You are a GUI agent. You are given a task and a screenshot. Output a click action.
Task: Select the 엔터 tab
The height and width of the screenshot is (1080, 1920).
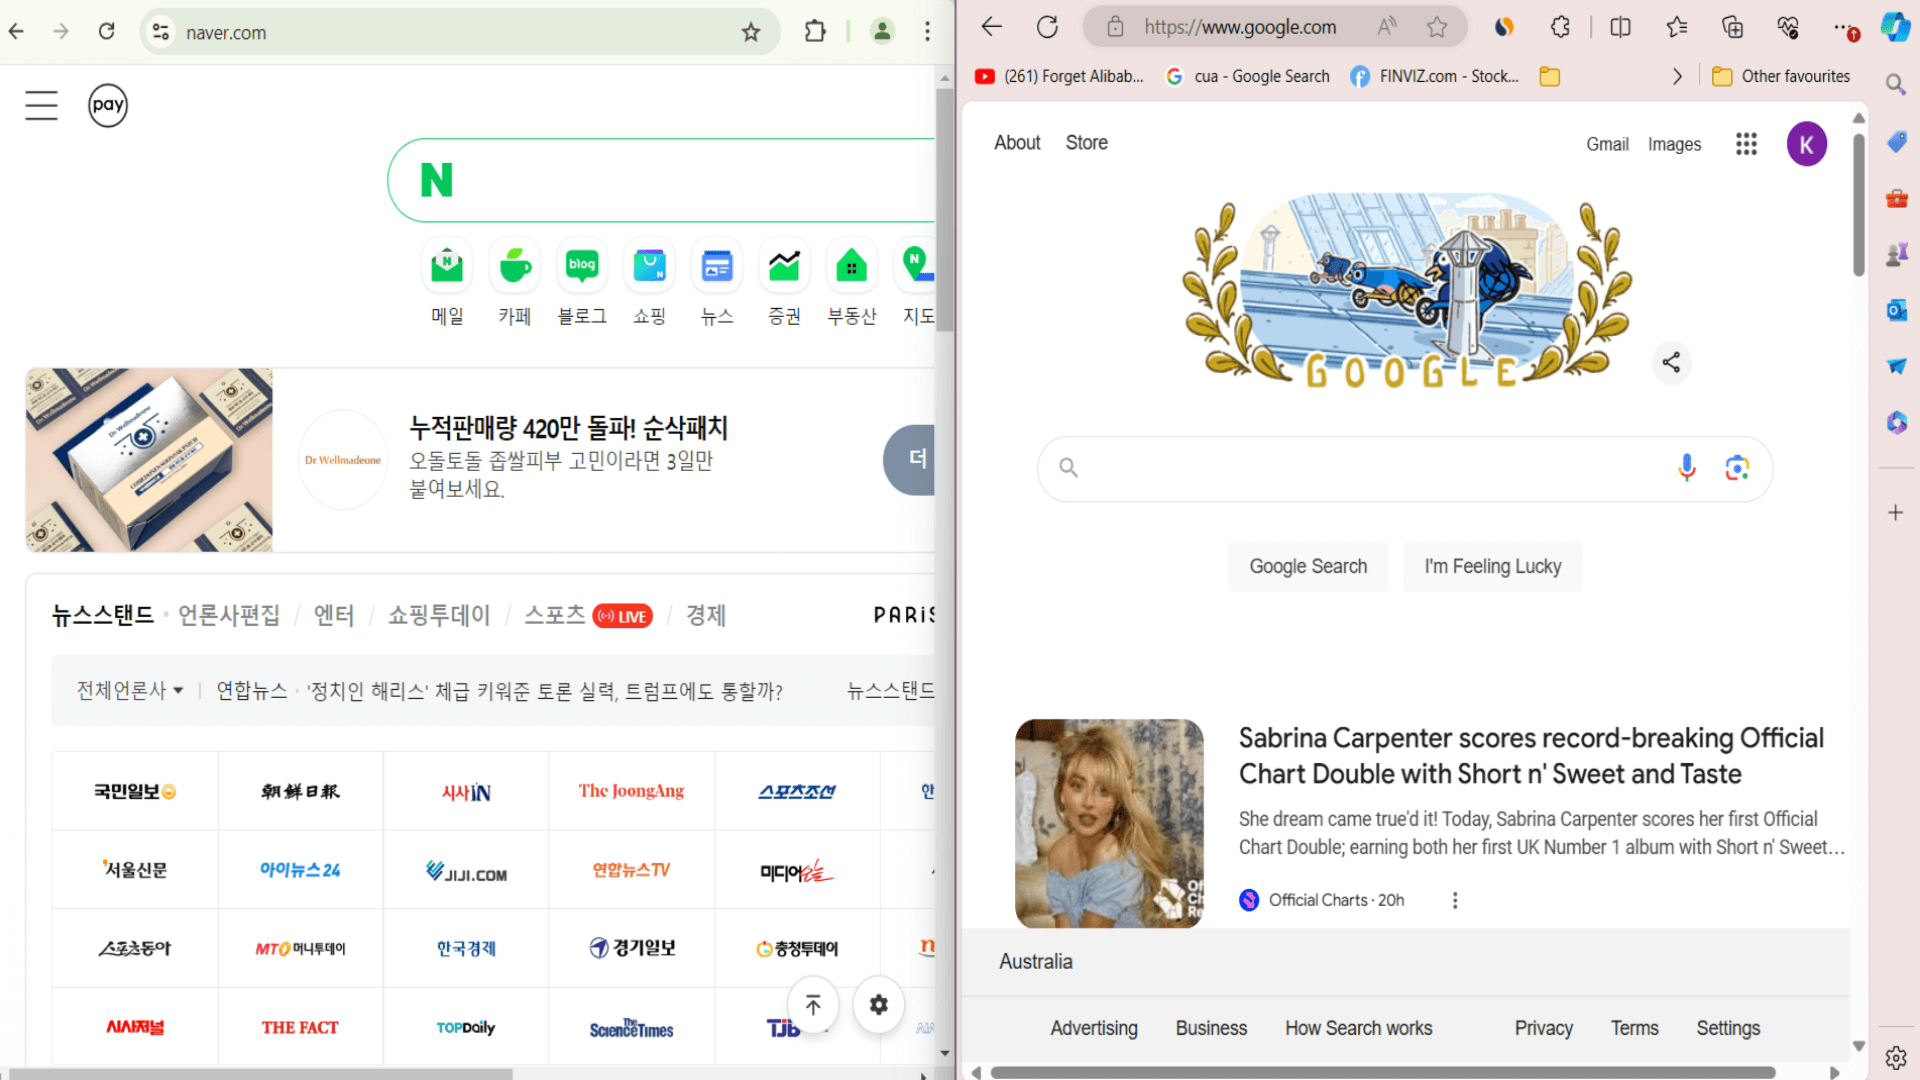[x=334, y=615]
